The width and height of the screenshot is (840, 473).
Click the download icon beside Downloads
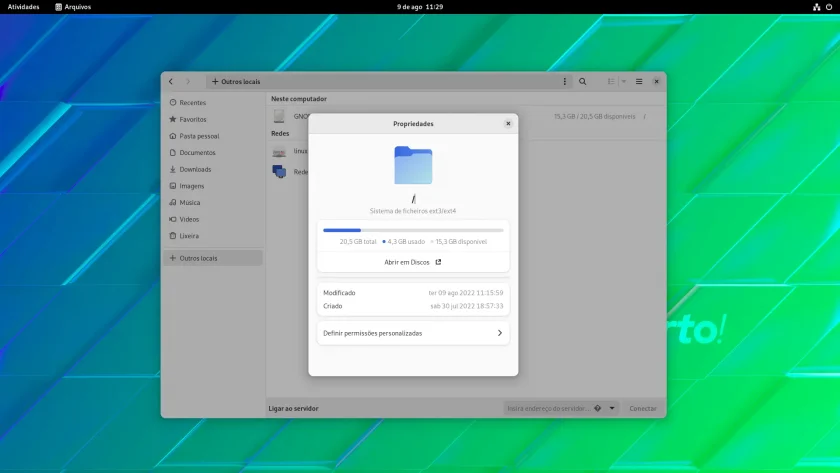(x=172, y=169)
